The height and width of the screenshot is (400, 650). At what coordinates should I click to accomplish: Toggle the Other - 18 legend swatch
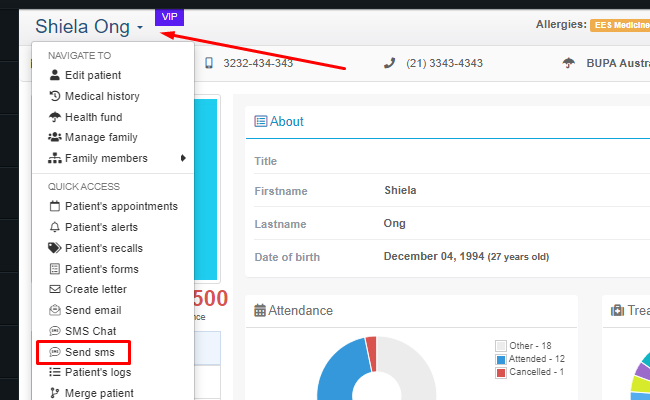tap(501, 346)
